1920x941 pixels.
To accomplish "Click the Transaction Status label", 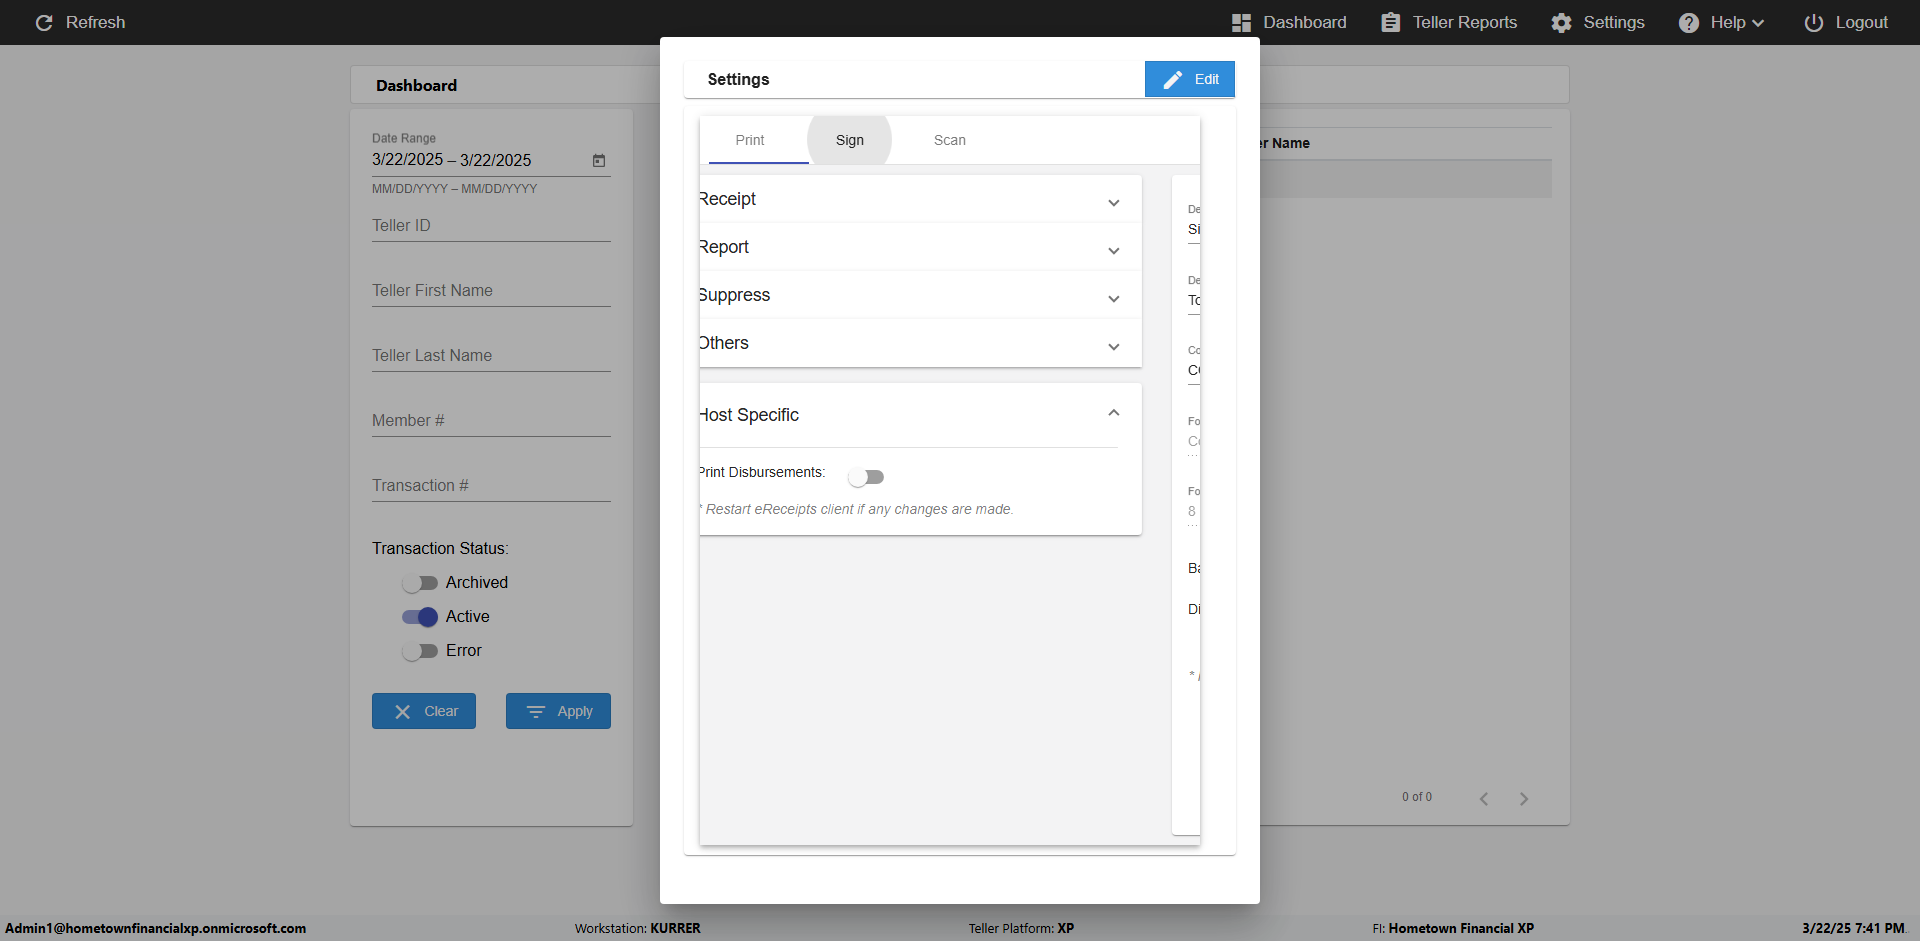I will [440, 548].
